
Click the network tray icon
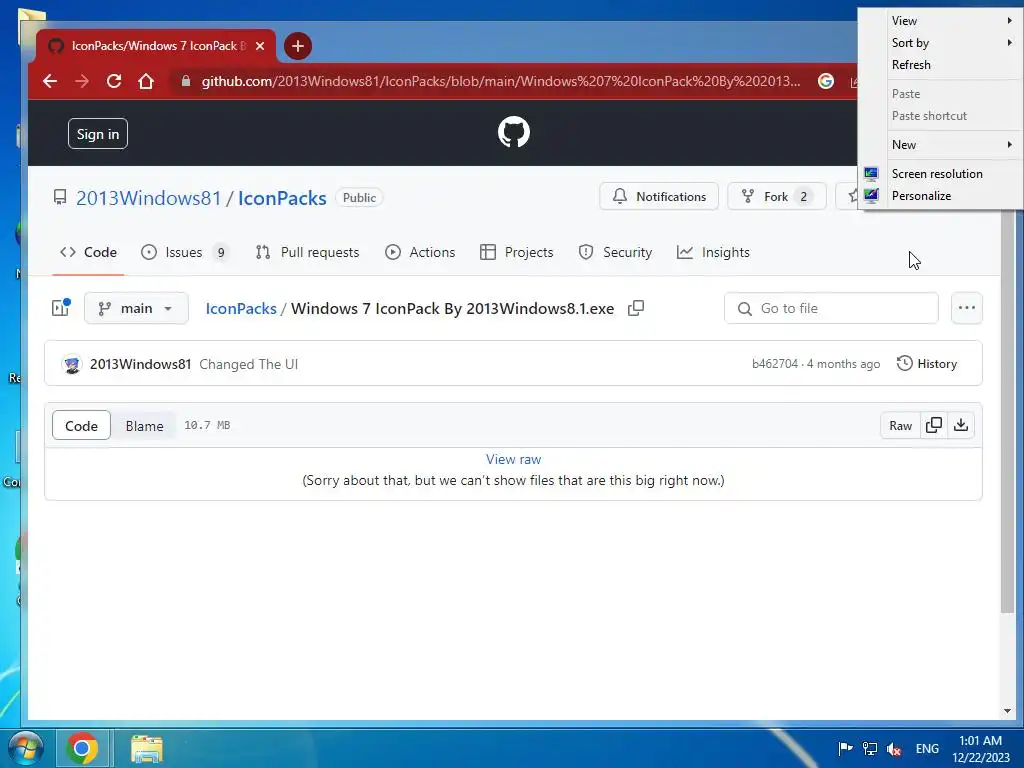pos(870,748)
